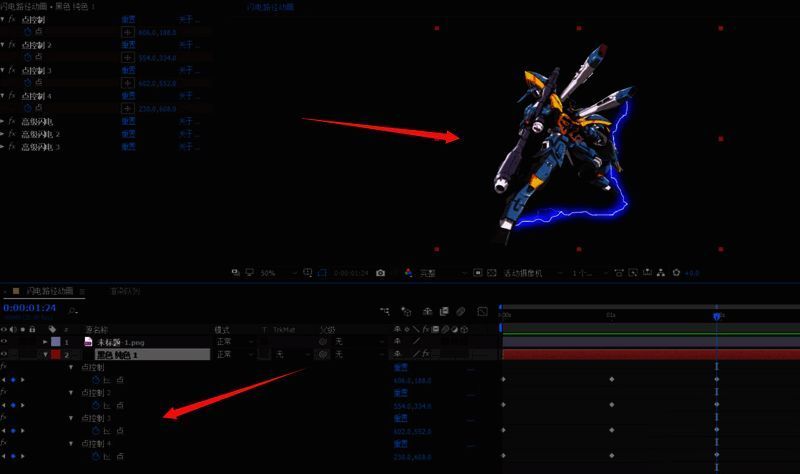Click the draft 3D icon in timeline

[406, 311]
